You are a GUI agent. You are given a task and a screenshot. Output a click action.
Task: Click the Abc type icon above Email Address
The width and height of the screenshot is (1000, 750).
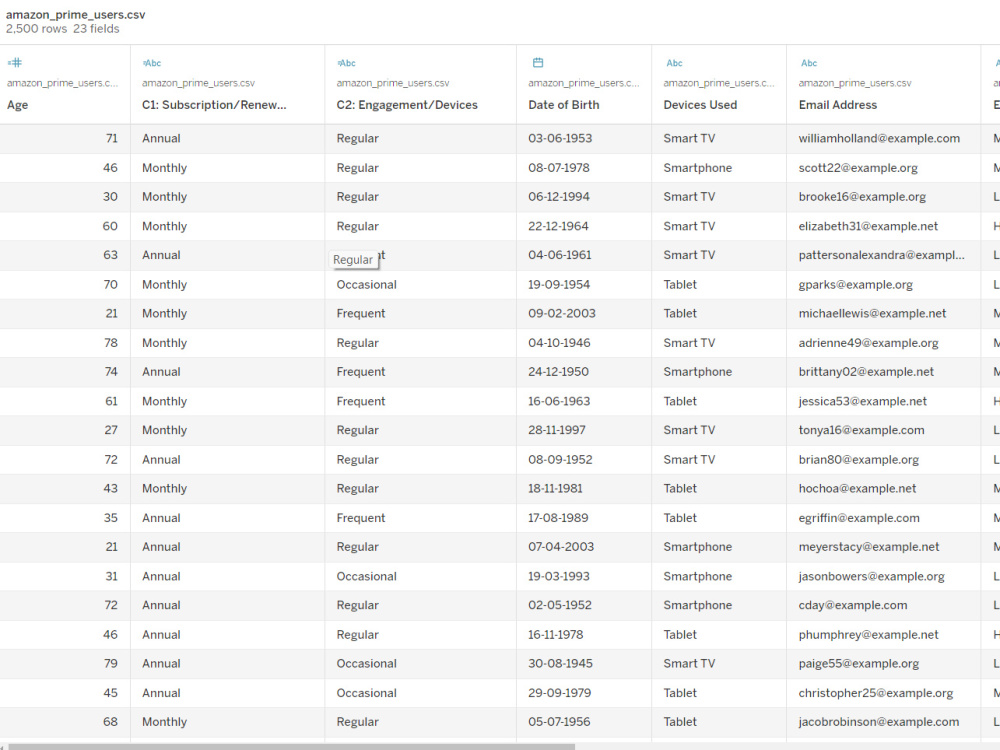pyautogui.click(x=809, y=63)
